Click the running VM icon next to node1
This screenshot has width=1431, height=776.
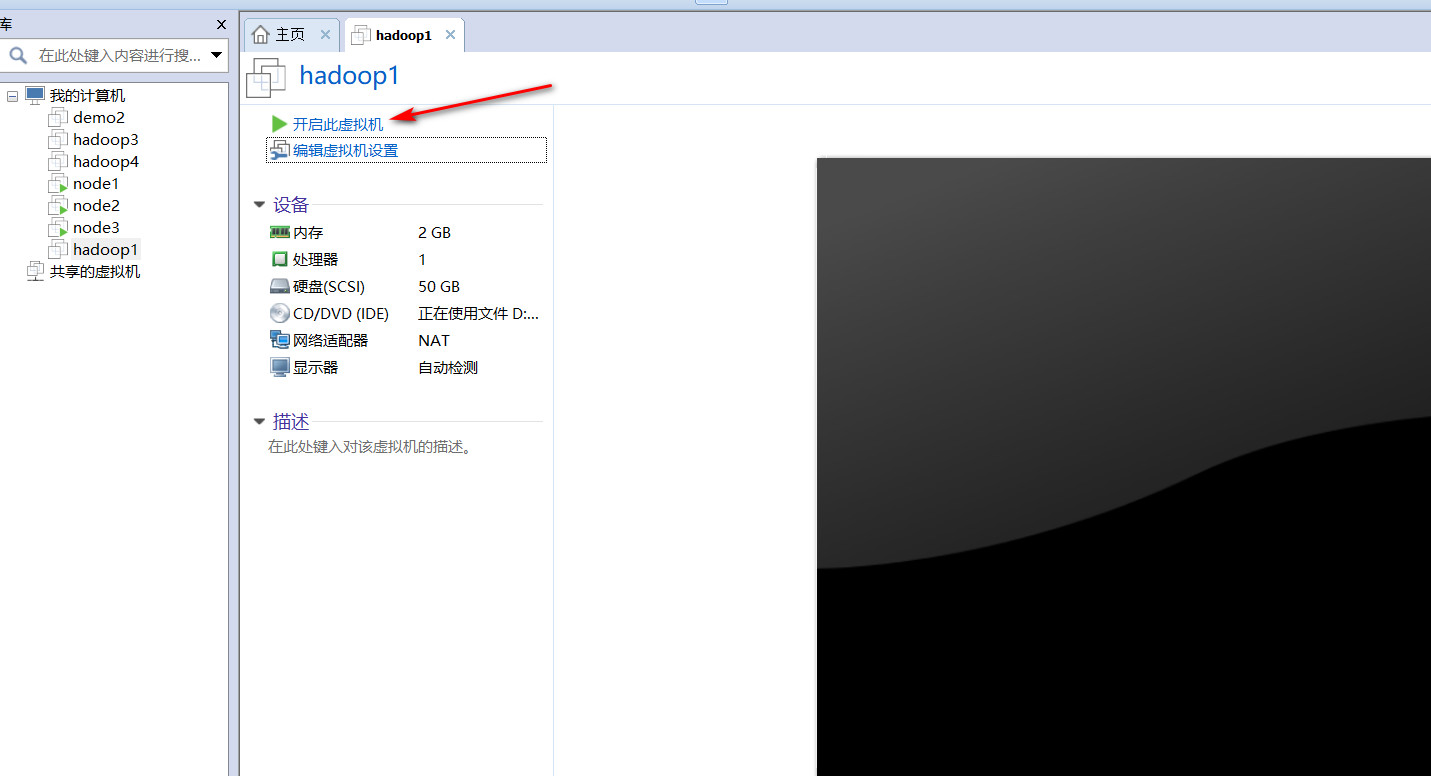click(58, 183)
